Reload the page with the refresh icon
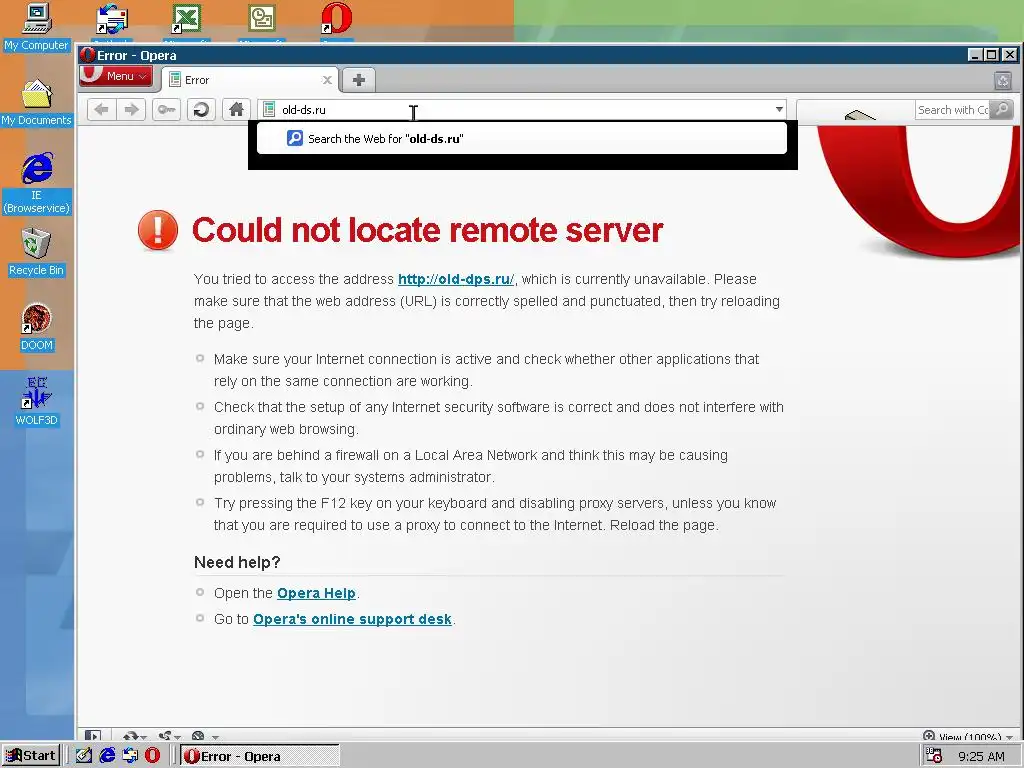Viewport: 1024px width, 768px height. [201, 110]
